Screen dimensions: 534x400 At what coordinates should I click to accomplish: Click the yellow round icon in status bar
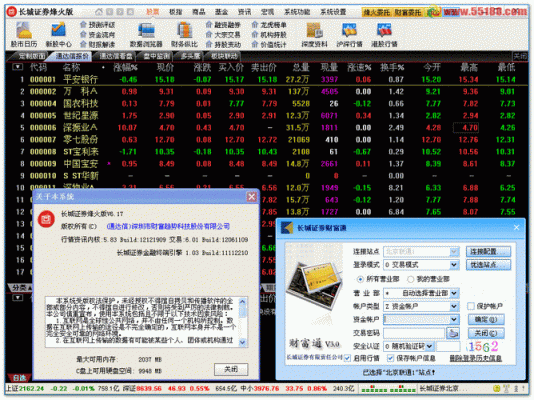coord(497,388)
